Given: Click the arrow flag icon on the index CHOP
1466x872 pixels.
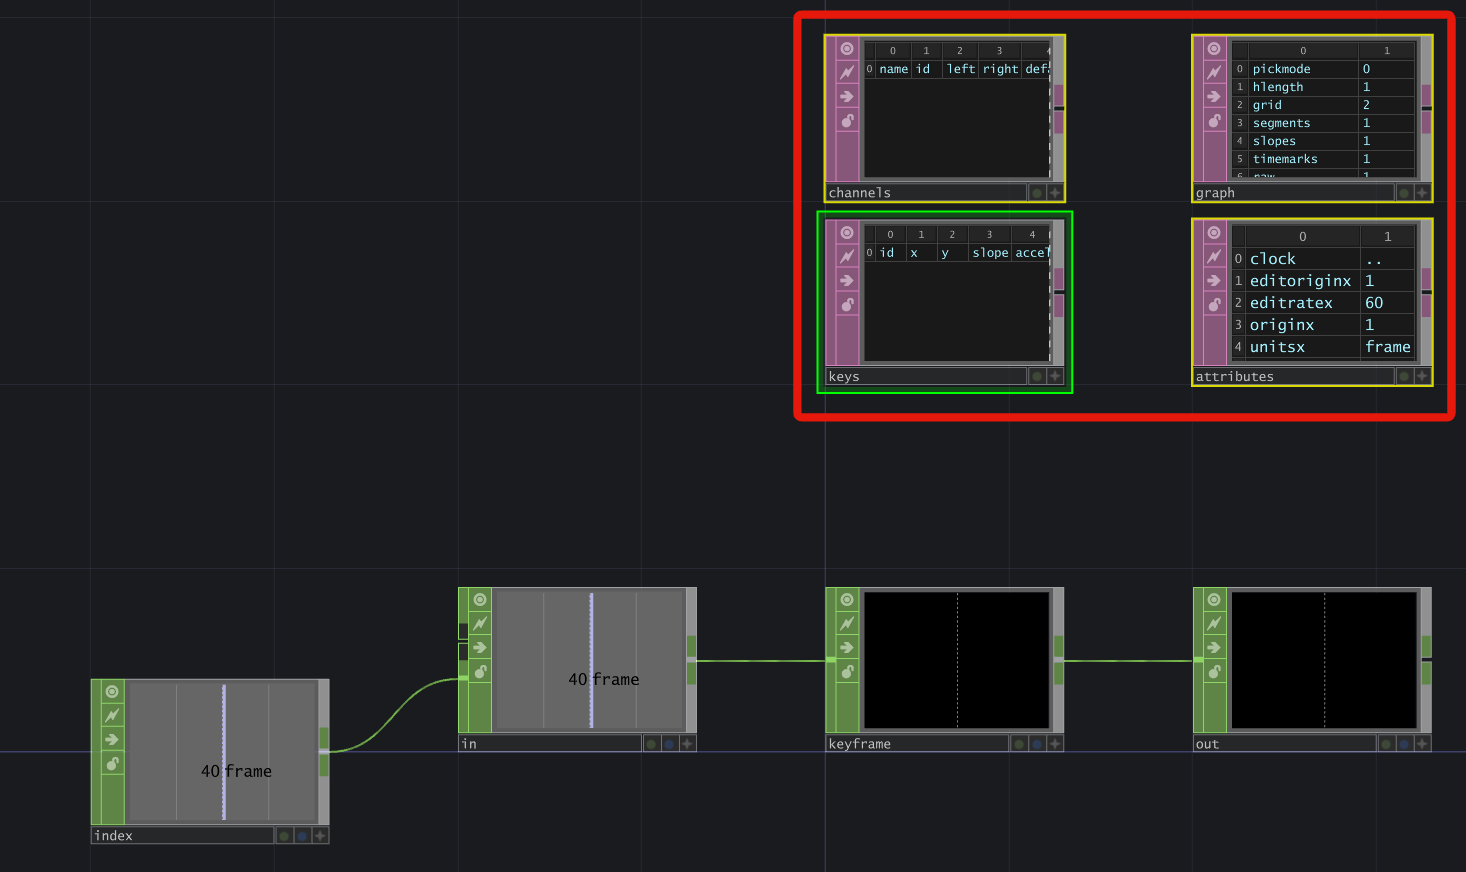Looking at the screenshot, I should [x=111, y=739].
